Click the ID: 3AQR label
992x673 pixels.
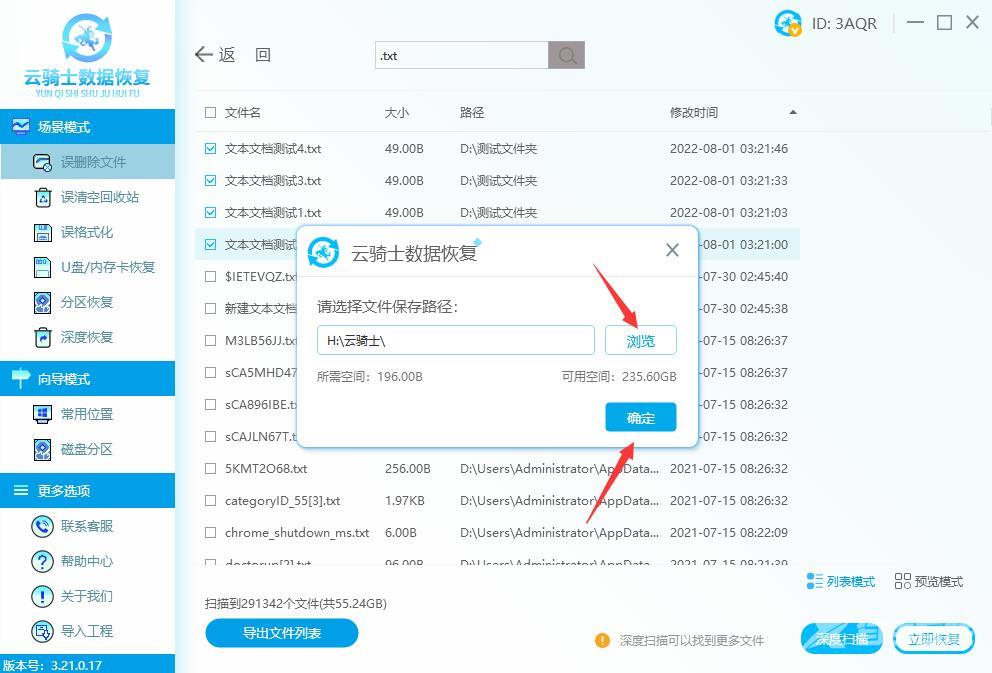(844, 23)
